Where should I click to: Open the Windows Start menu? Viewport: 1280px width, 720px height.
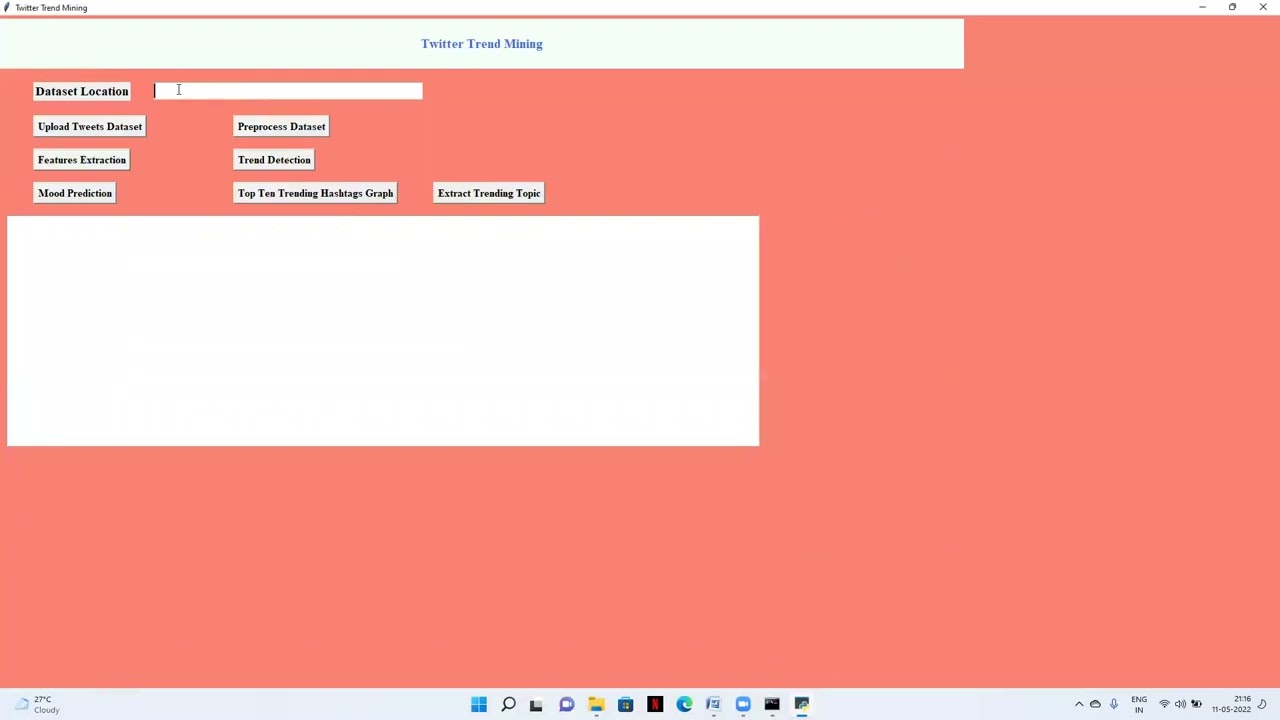tap(479, 704)
